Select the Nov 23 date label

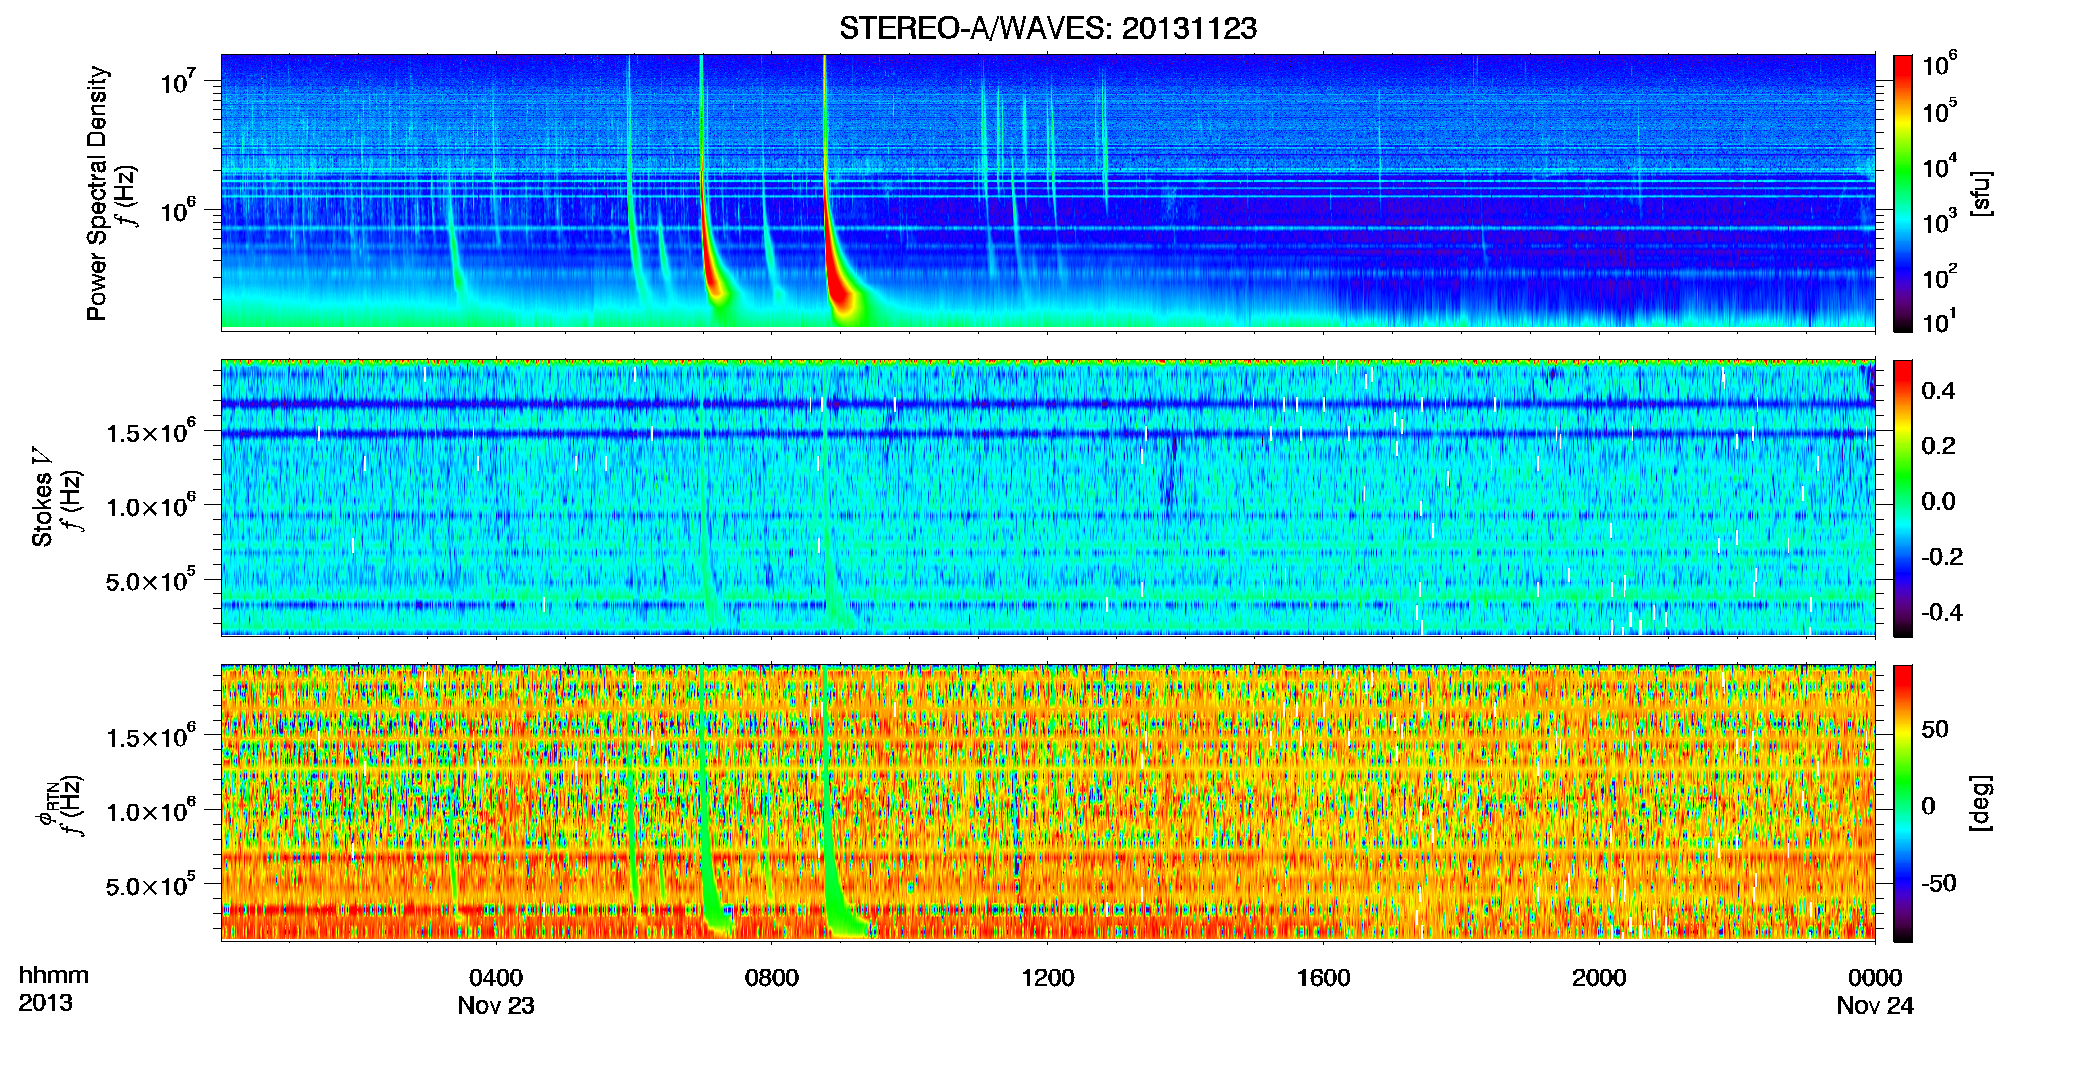496,1006
